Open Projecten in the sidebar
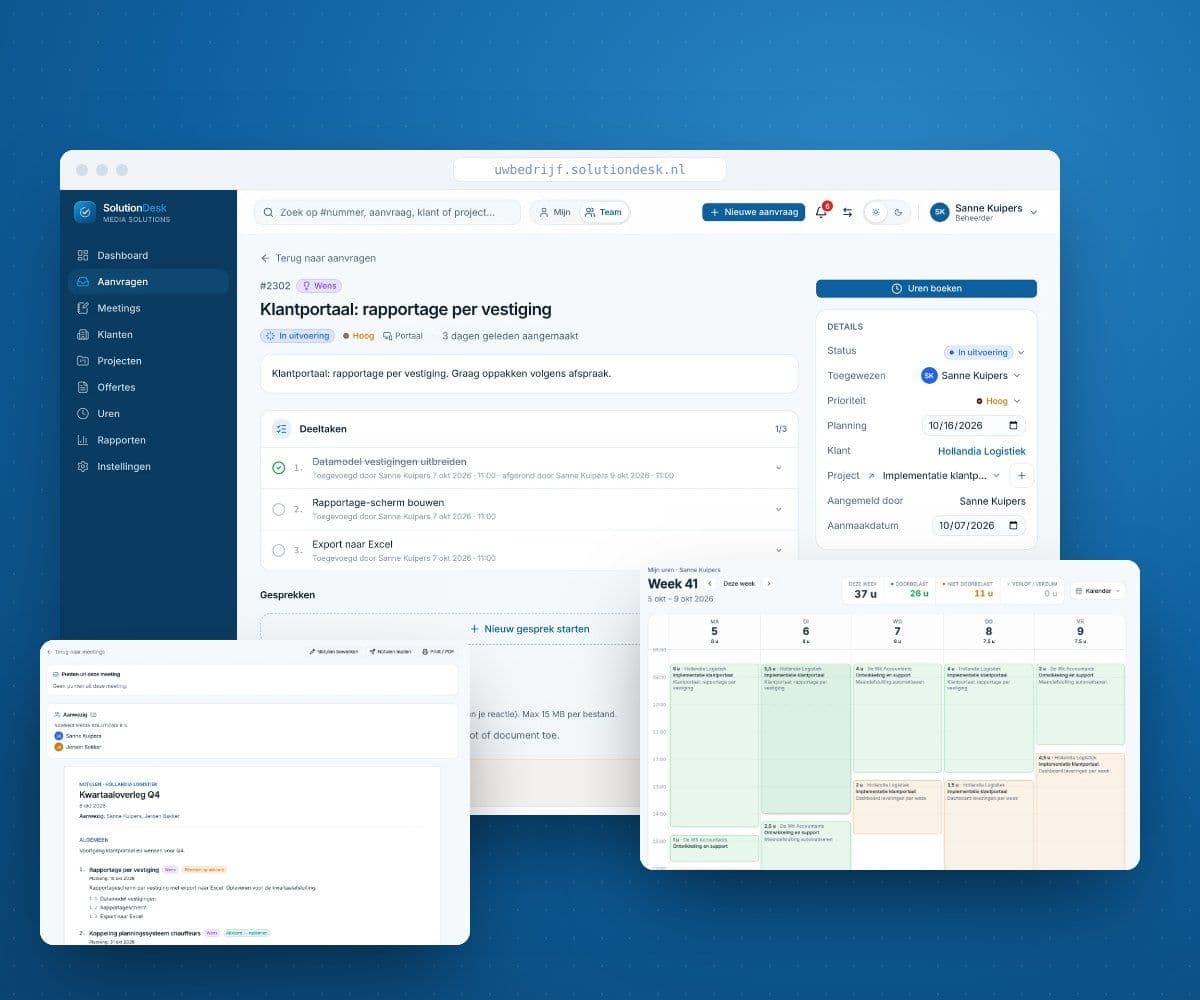The width and height of the screenshot is (1200, 1000). click(x=148, y=361)
